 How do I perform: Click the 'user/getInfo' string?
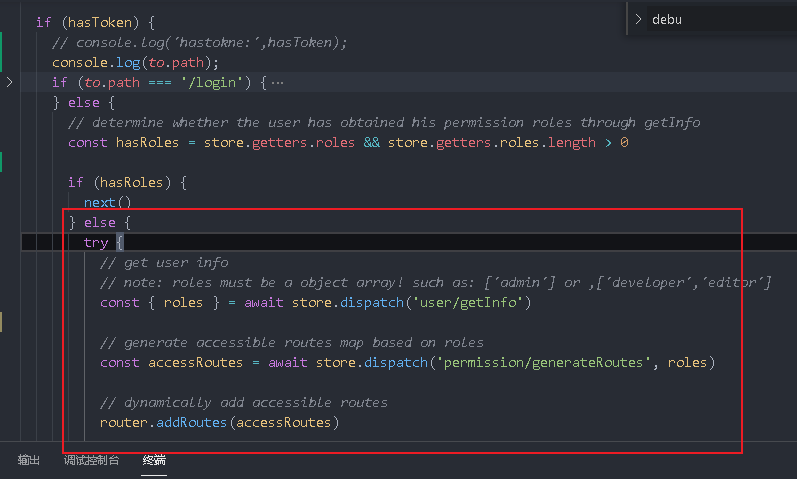468,303
